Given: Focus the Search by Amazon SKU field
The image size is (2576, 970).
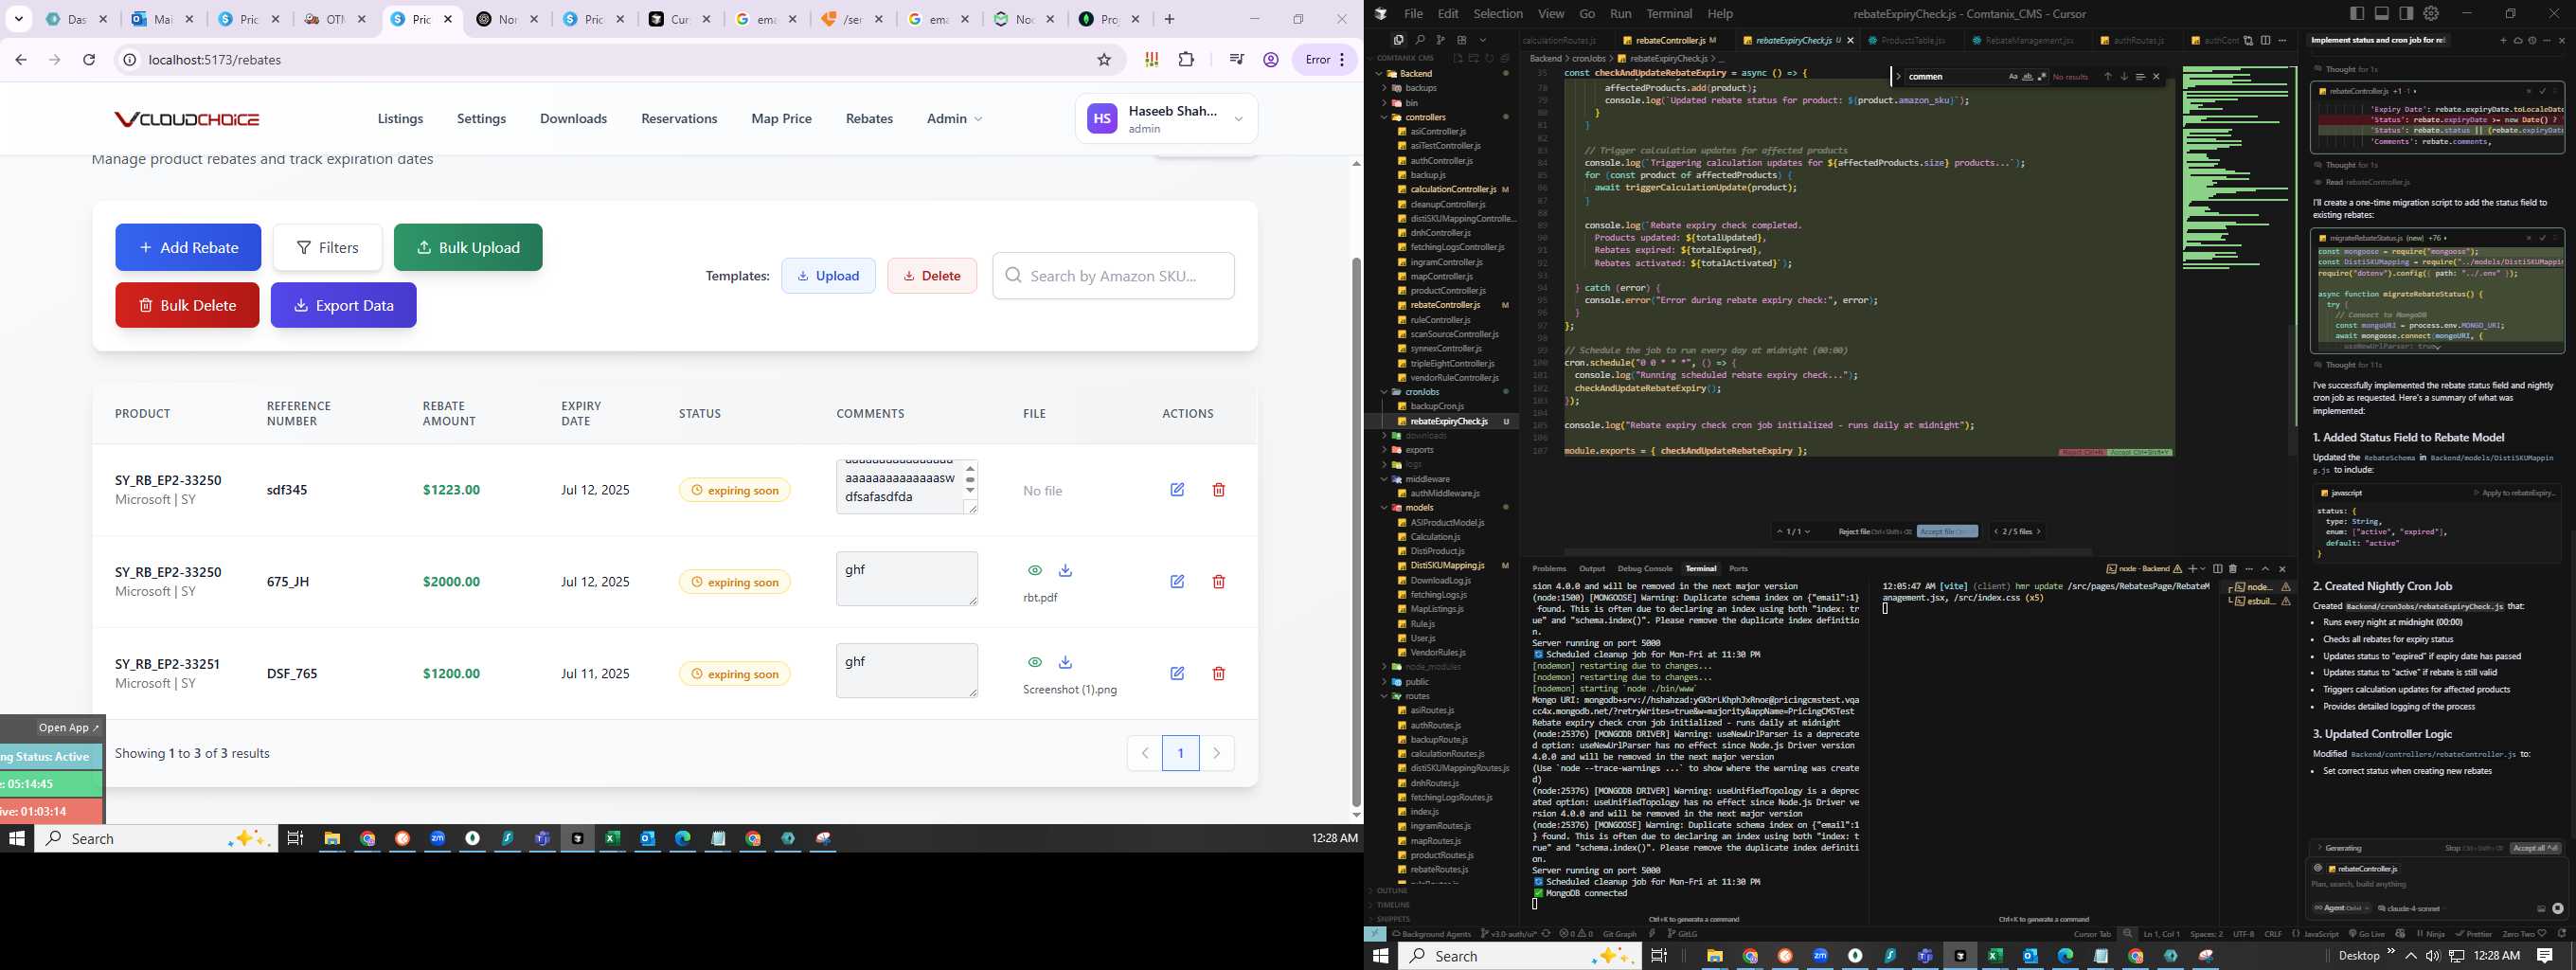Looking at the screenshot, I should [1113, 276].
